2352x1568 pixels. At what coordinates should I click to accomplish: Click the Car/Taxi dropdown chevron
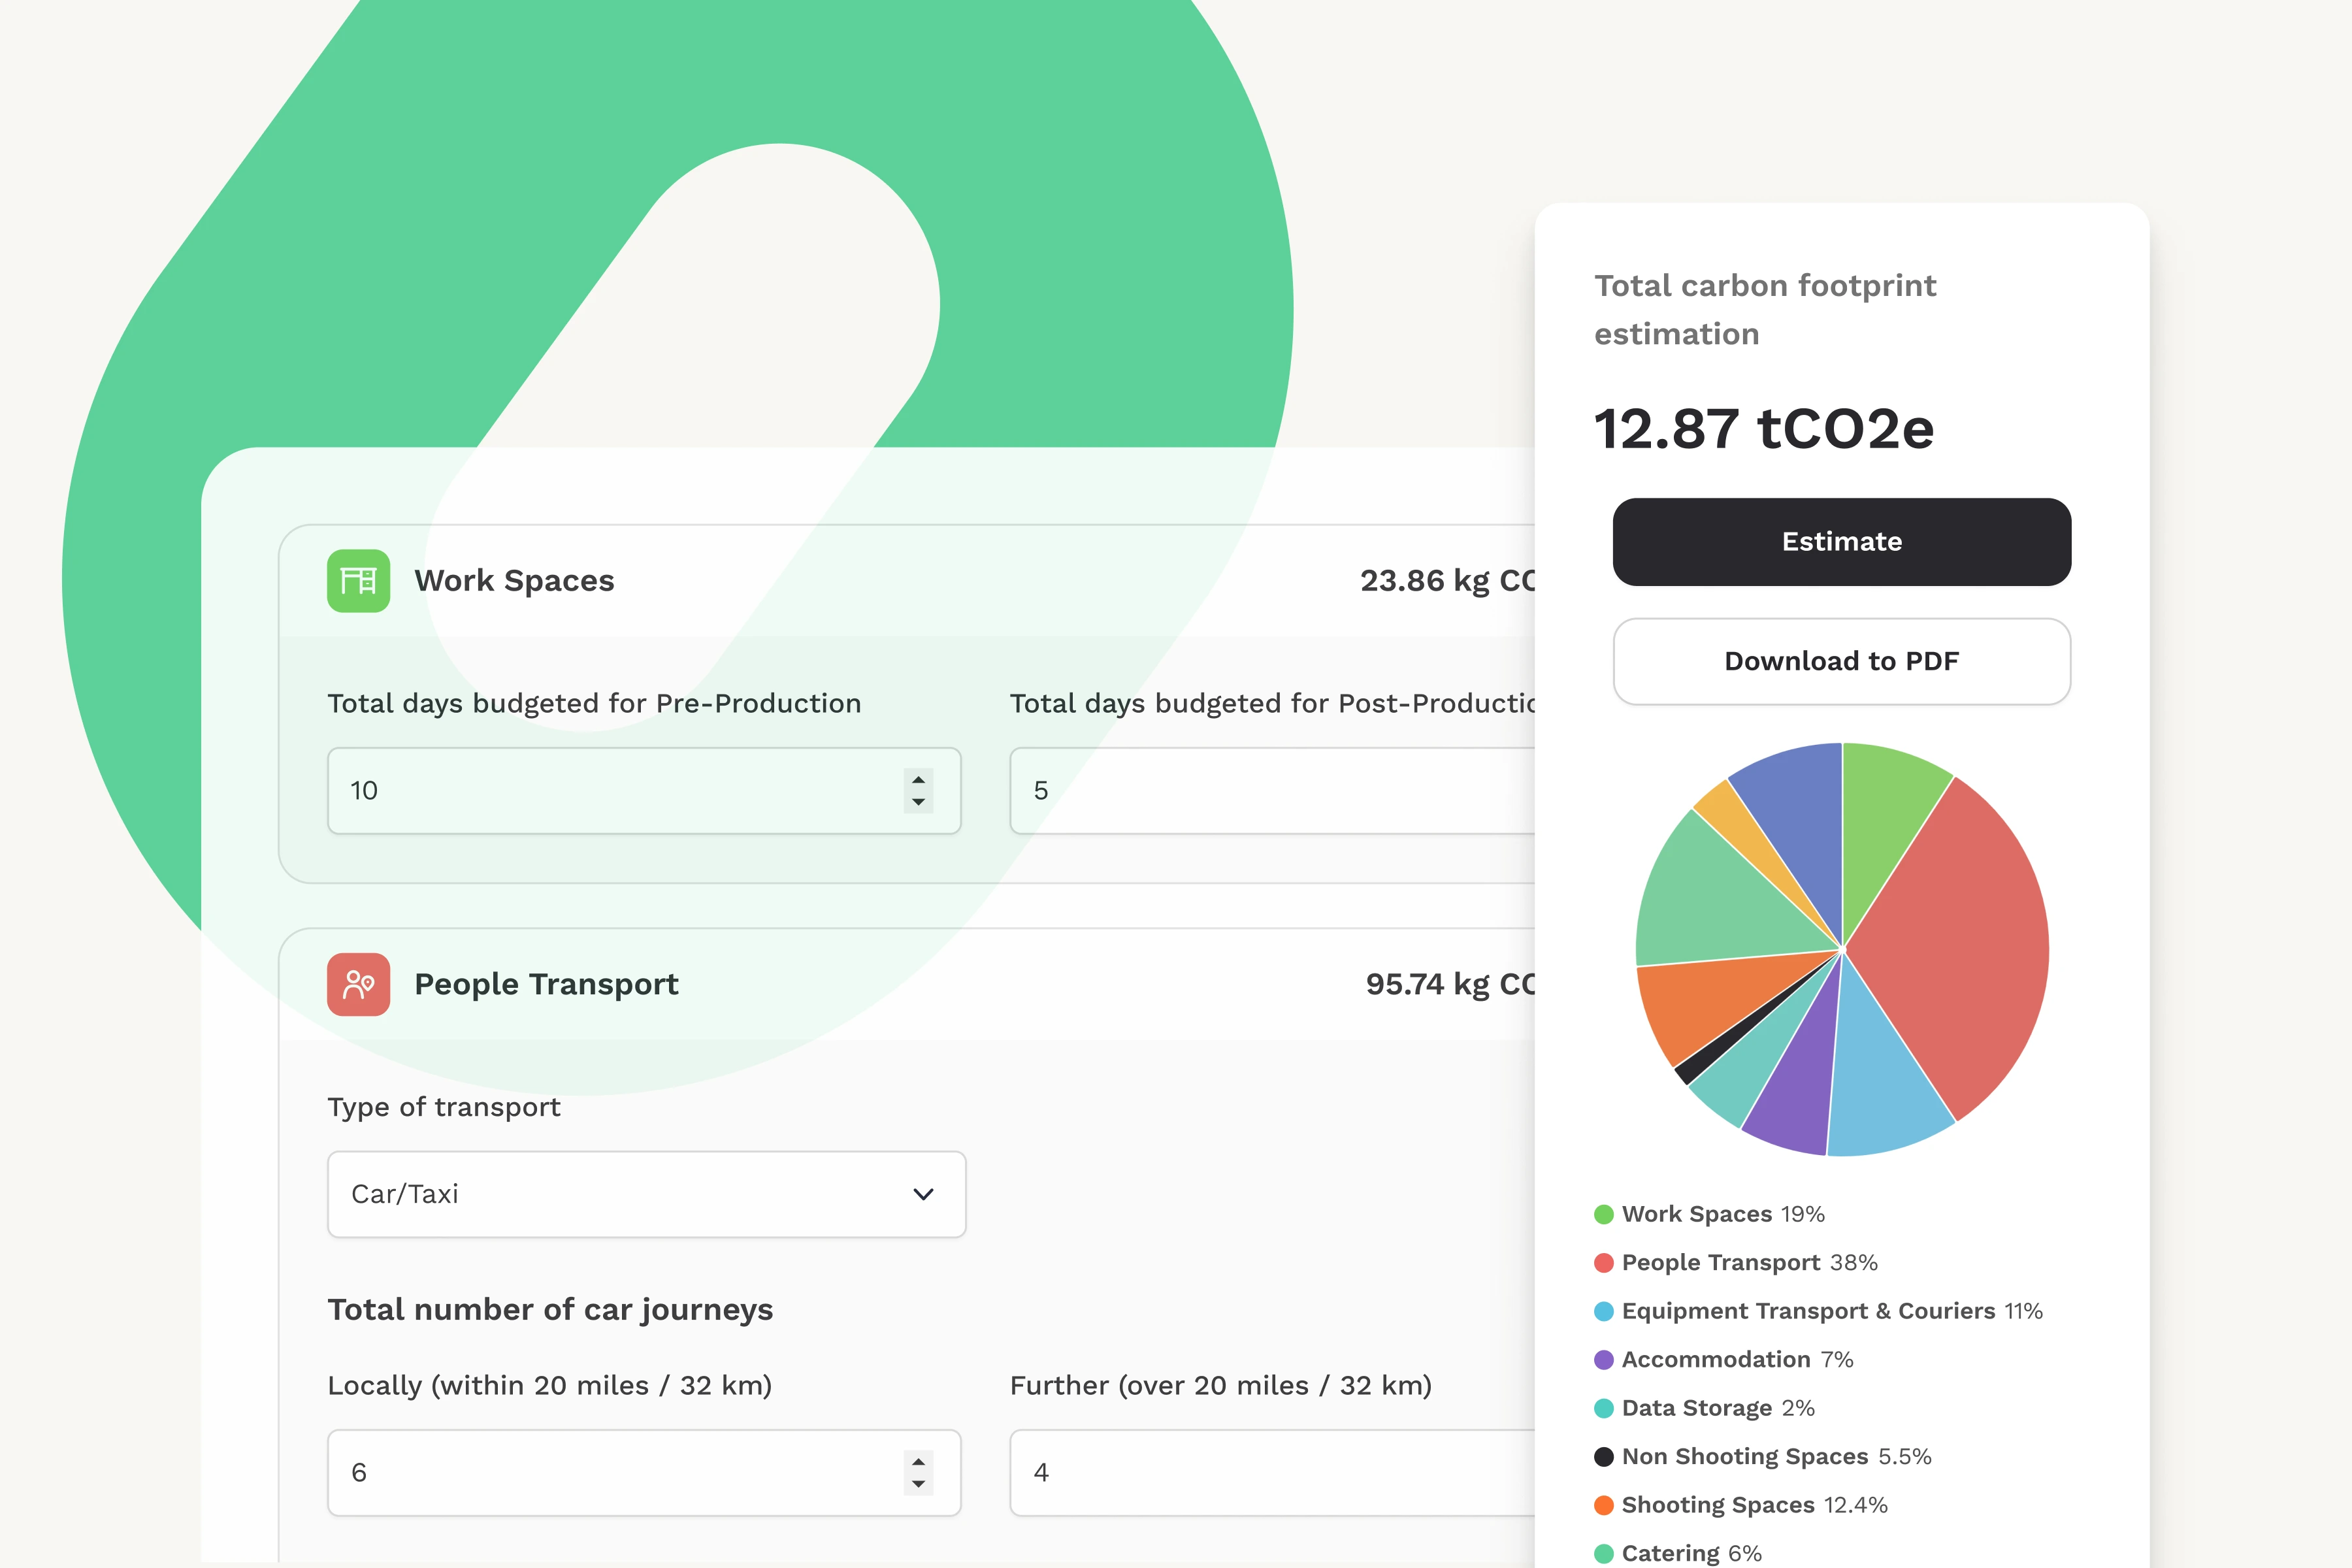[x=923, y=1194]
